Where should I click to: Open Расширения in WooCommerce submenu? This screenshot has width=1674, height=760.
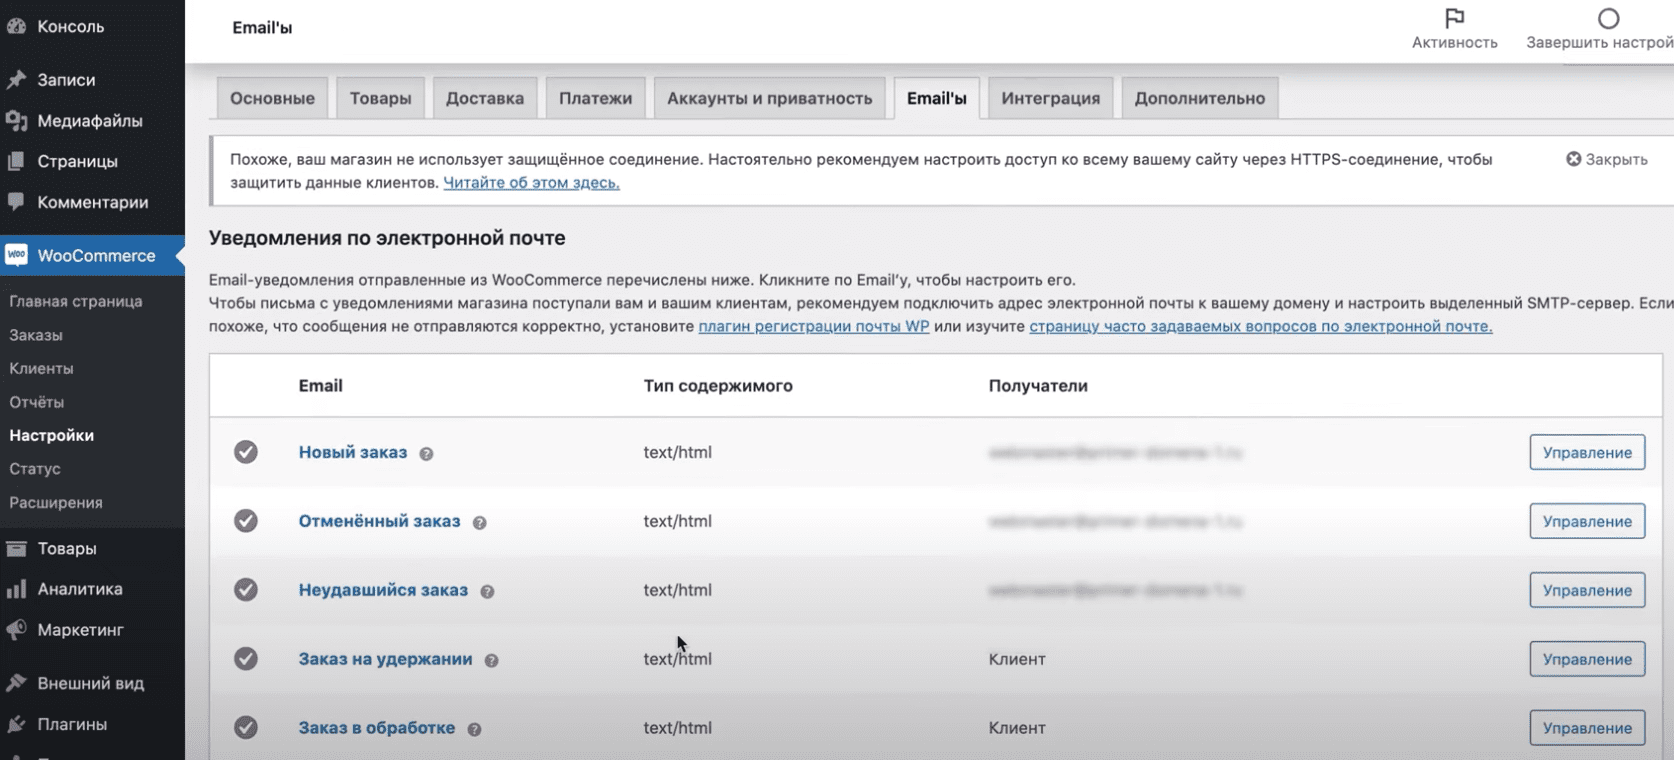(56, 502)
